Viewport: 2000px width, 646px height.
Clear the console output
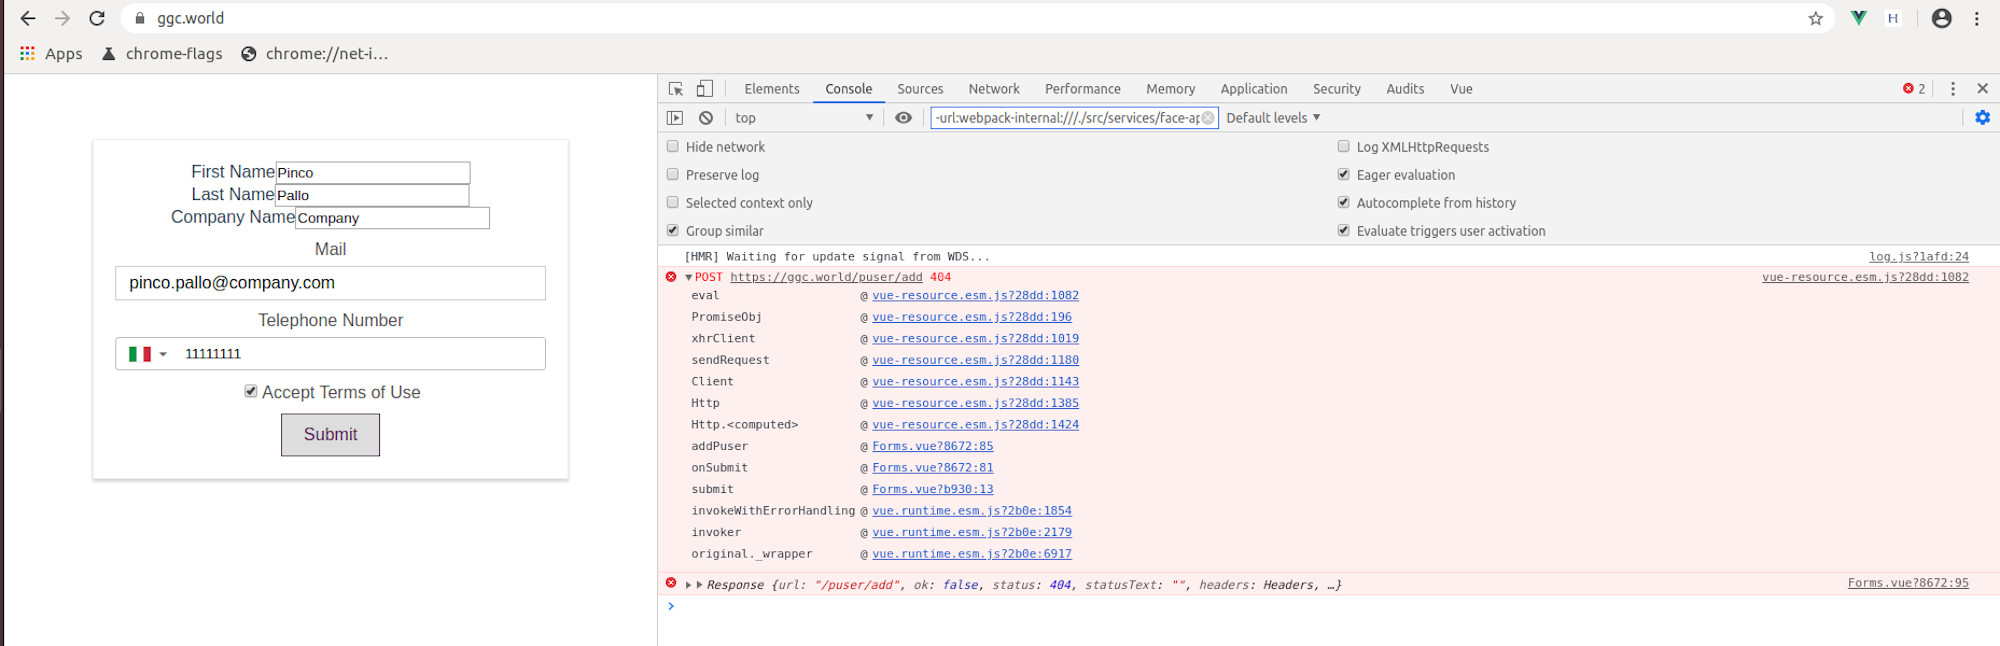click(706, 118)
